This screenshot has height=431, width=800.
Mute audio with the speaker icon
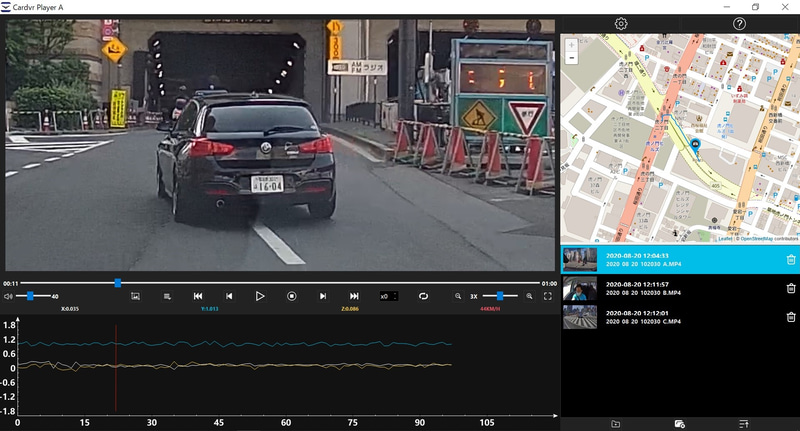click(8, 296)
